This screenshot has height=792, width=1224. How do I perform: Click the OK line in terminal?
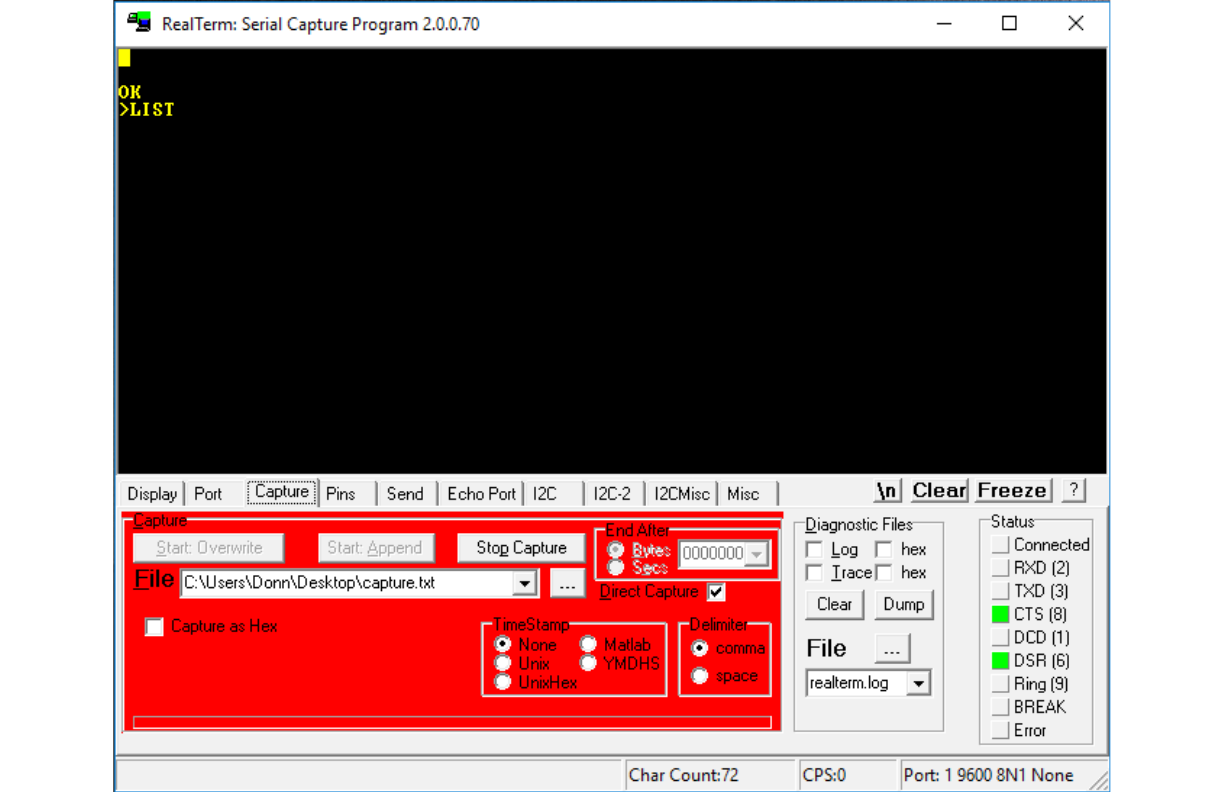(129, 92)
